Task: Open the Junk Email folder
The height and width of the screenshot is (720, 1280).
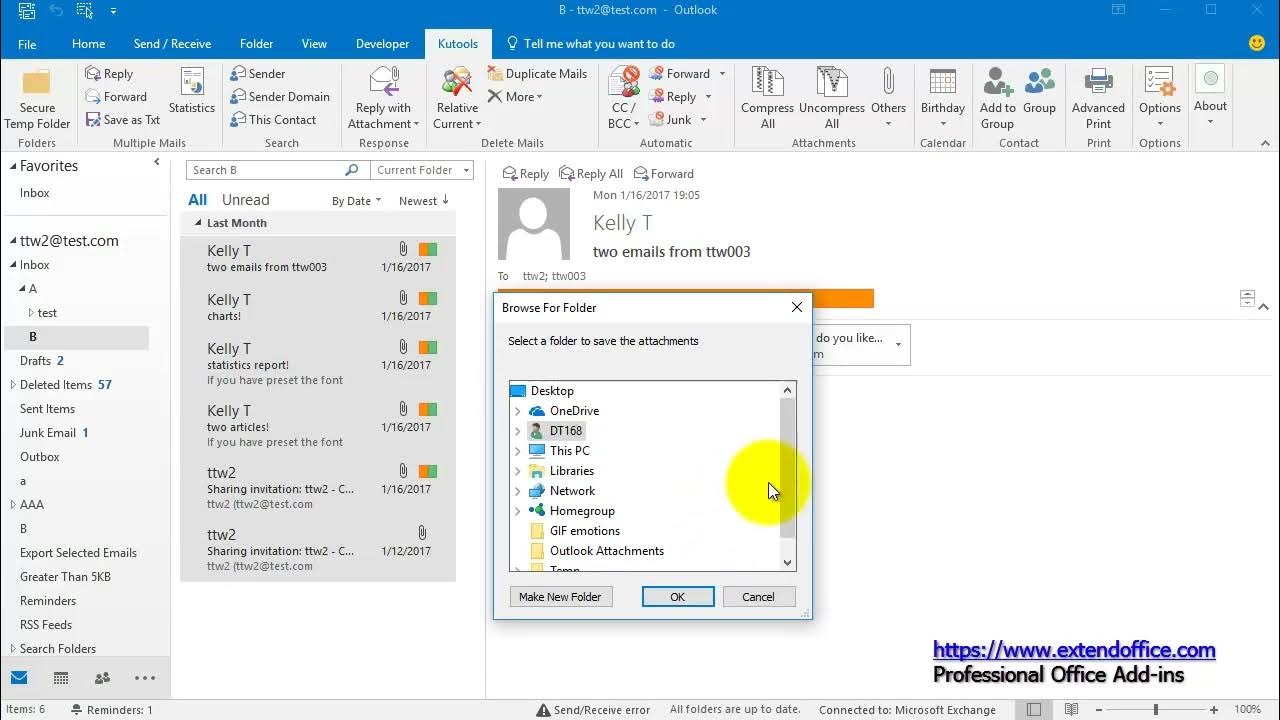Action: point(48,433)
